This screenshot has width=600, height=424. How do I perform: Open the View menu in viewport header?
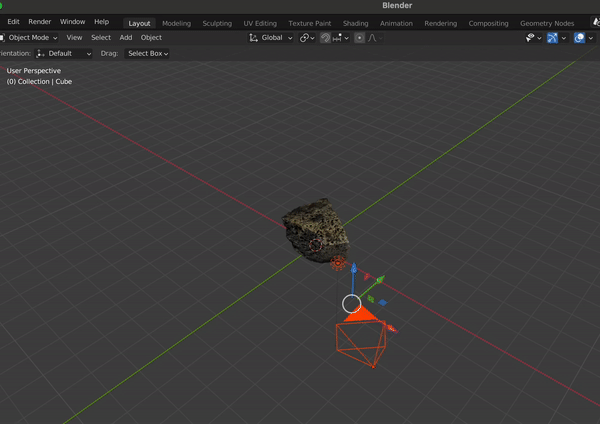click(x=74, y=38)
